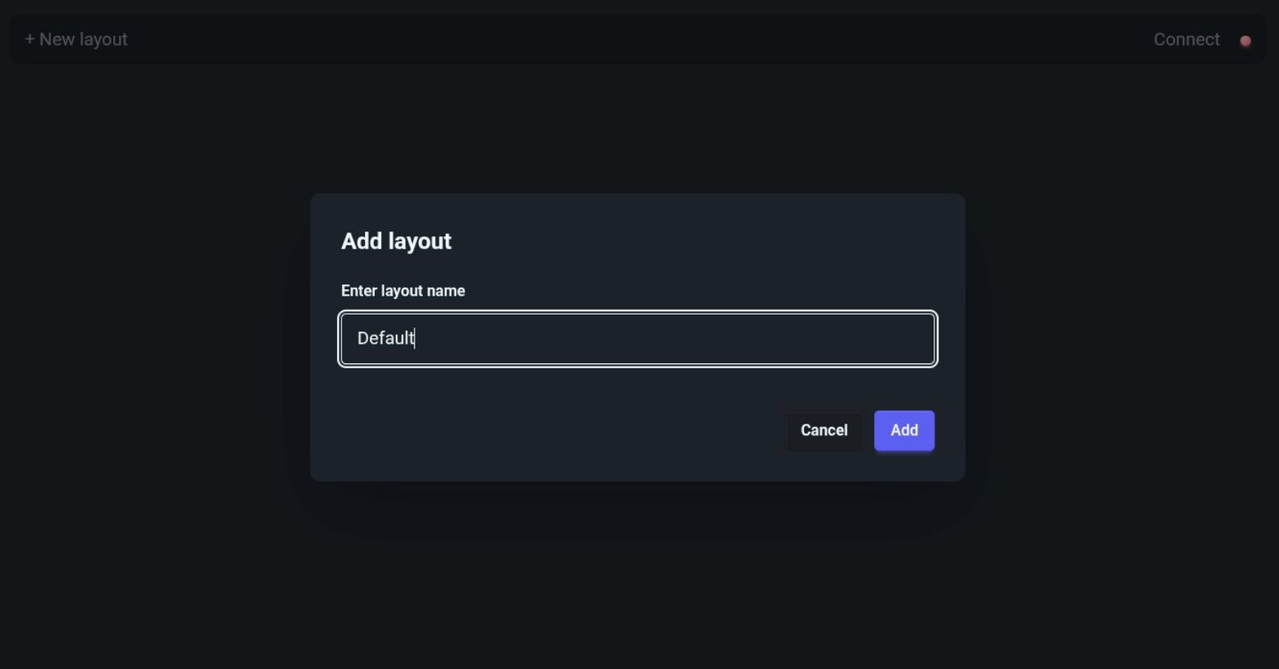Focus the textbox containing Default
The width and height of the screenshot is (1279, 669).
point(638,339)
